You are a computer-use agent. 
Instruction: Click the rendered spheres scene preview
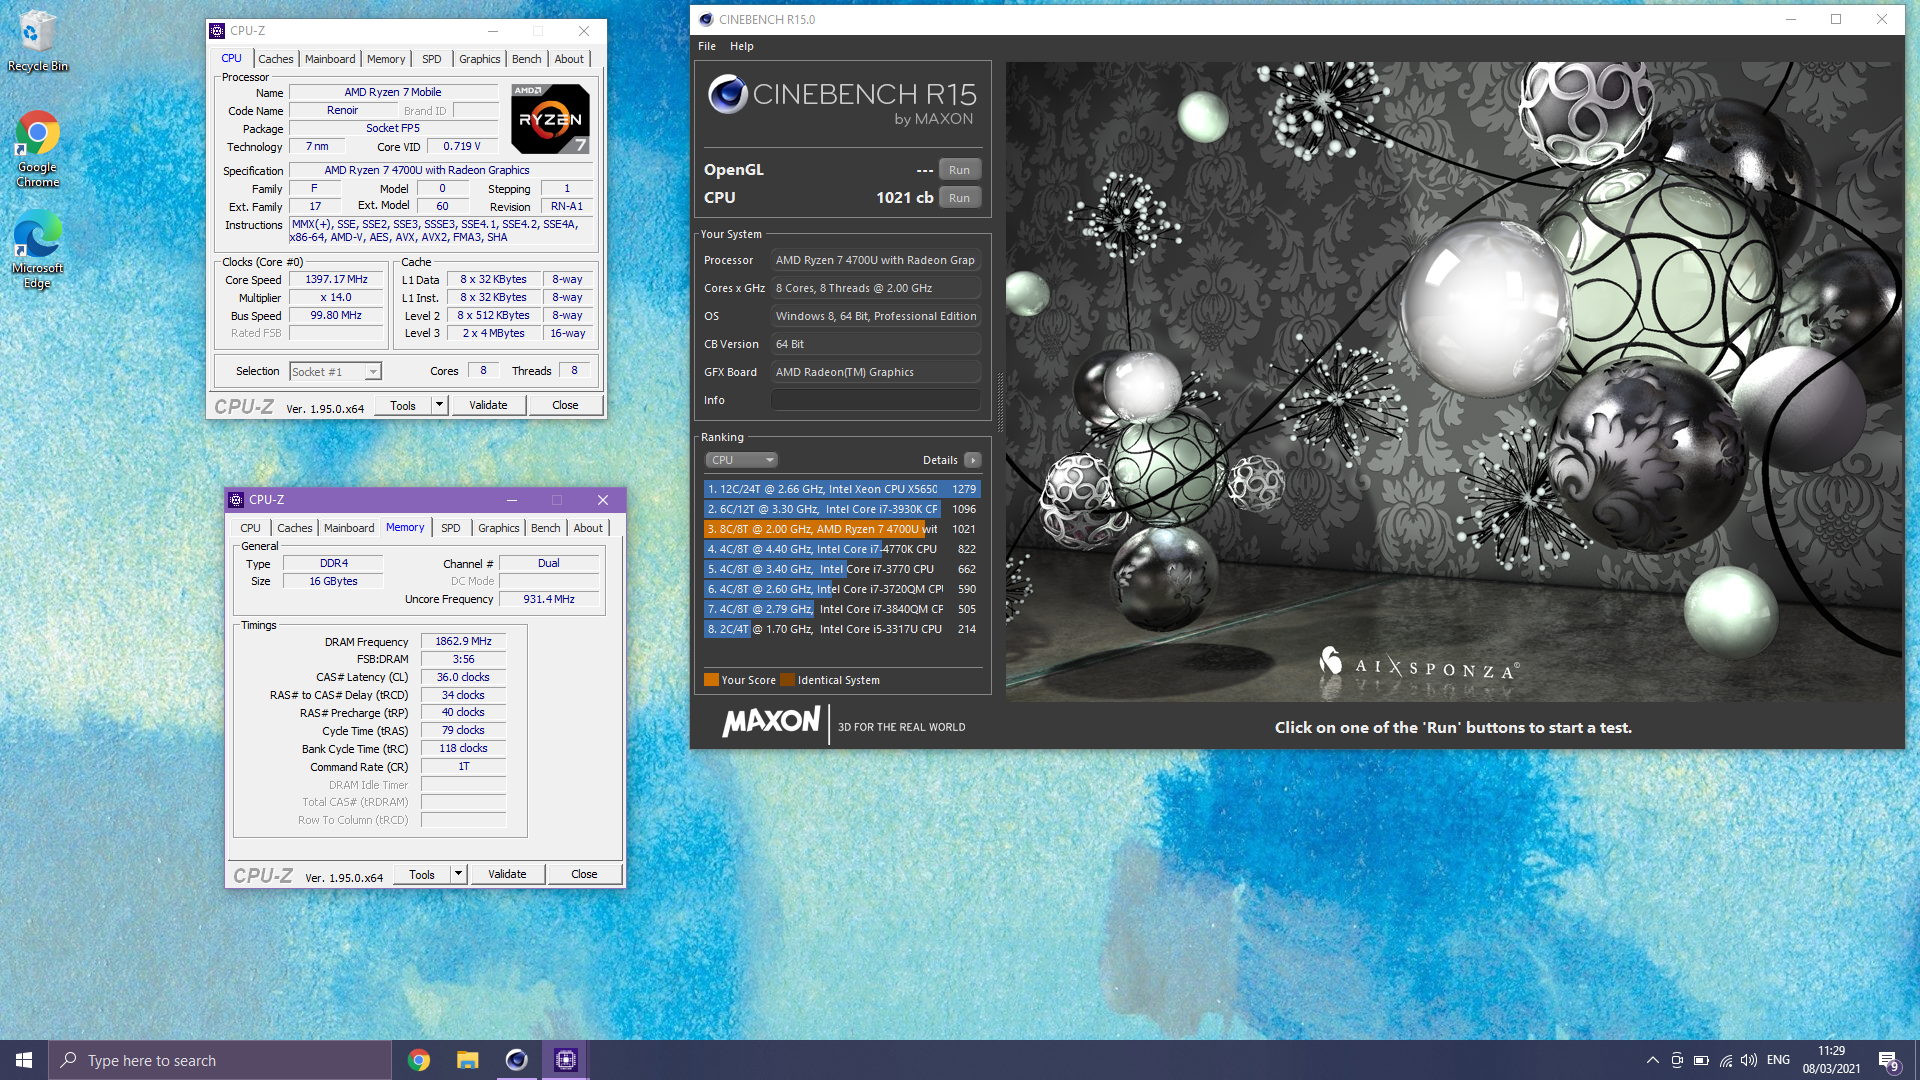coord(1454,381)
